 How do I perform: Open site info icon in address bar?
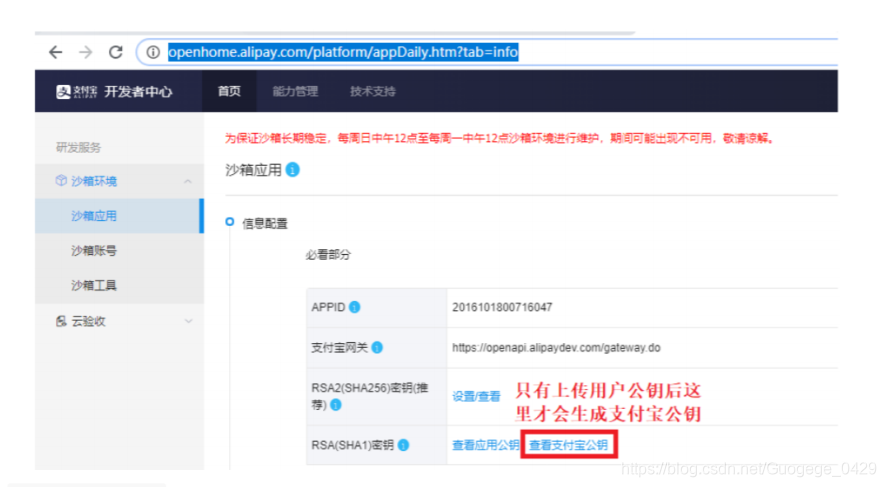click(x=153, y=52)
